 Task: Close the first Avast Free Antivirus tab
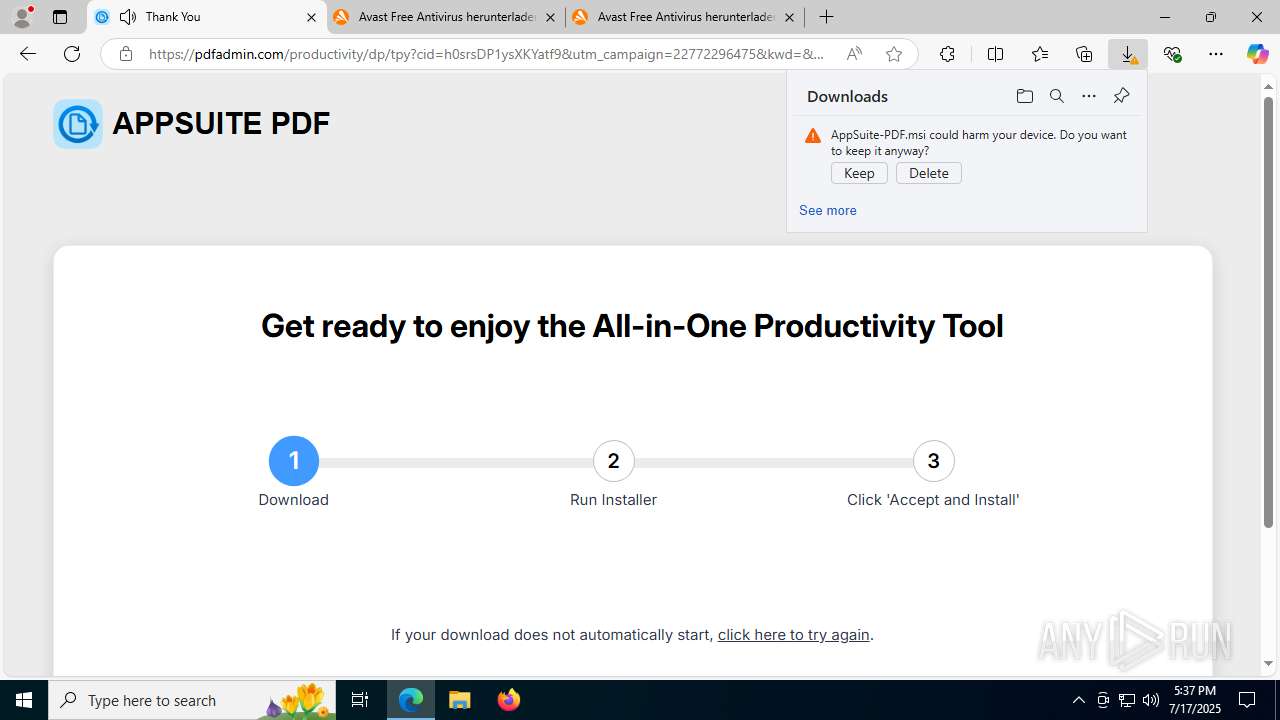coord(550,17)
